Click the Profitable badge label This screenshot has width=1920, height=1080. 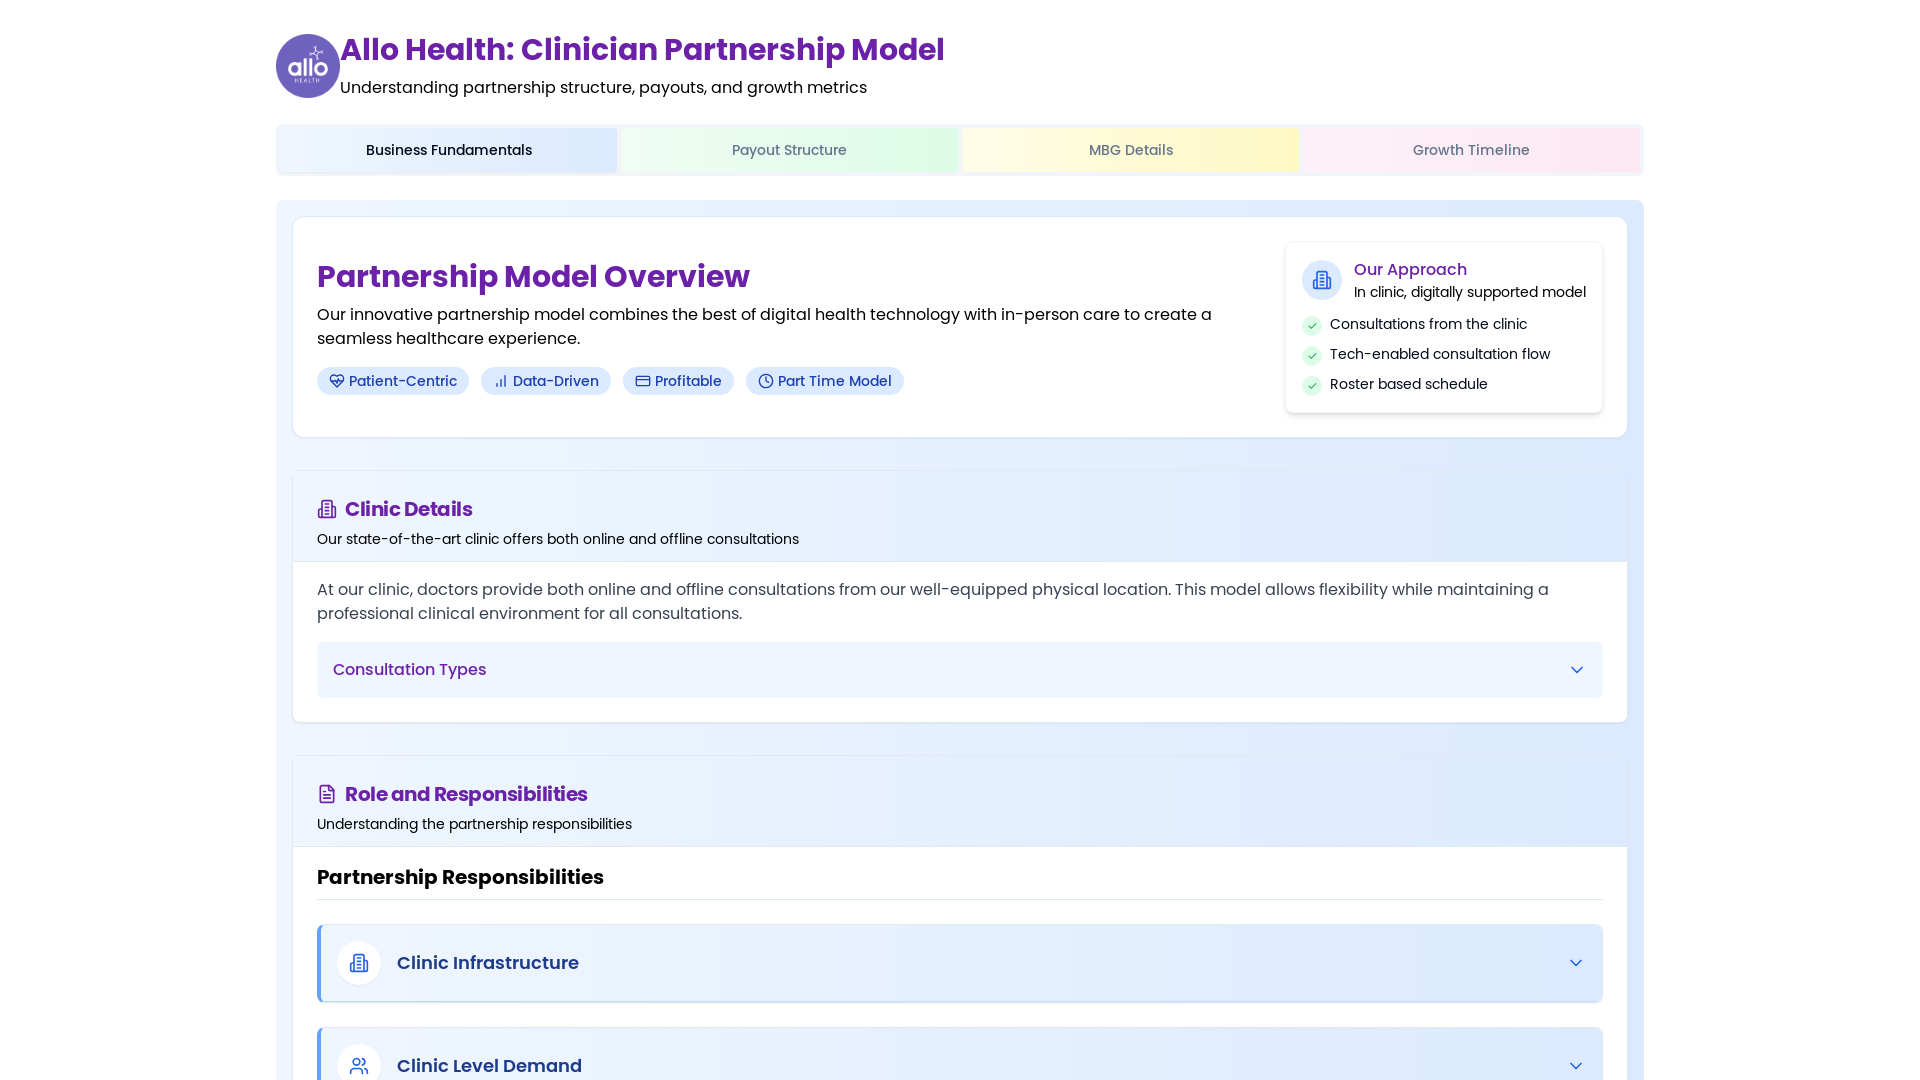(688, 381)
